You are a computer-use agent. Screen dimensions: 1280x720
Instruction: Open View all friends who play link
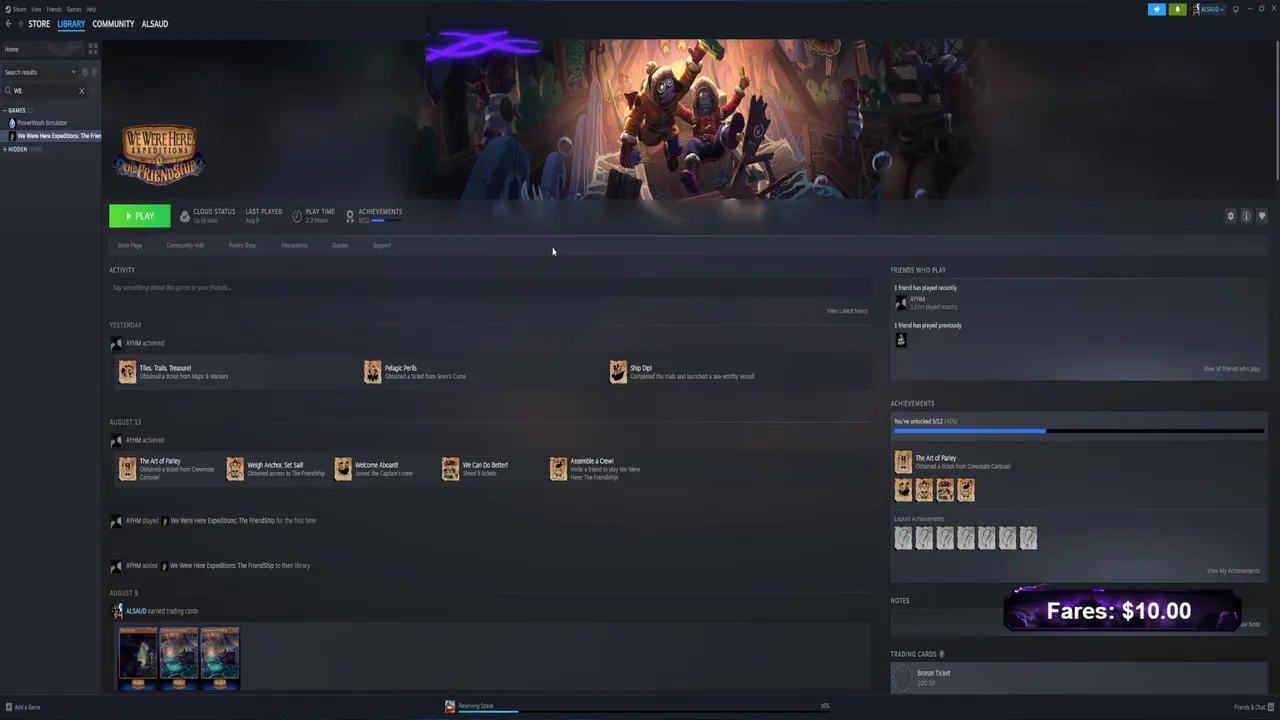pos(1232,369)
